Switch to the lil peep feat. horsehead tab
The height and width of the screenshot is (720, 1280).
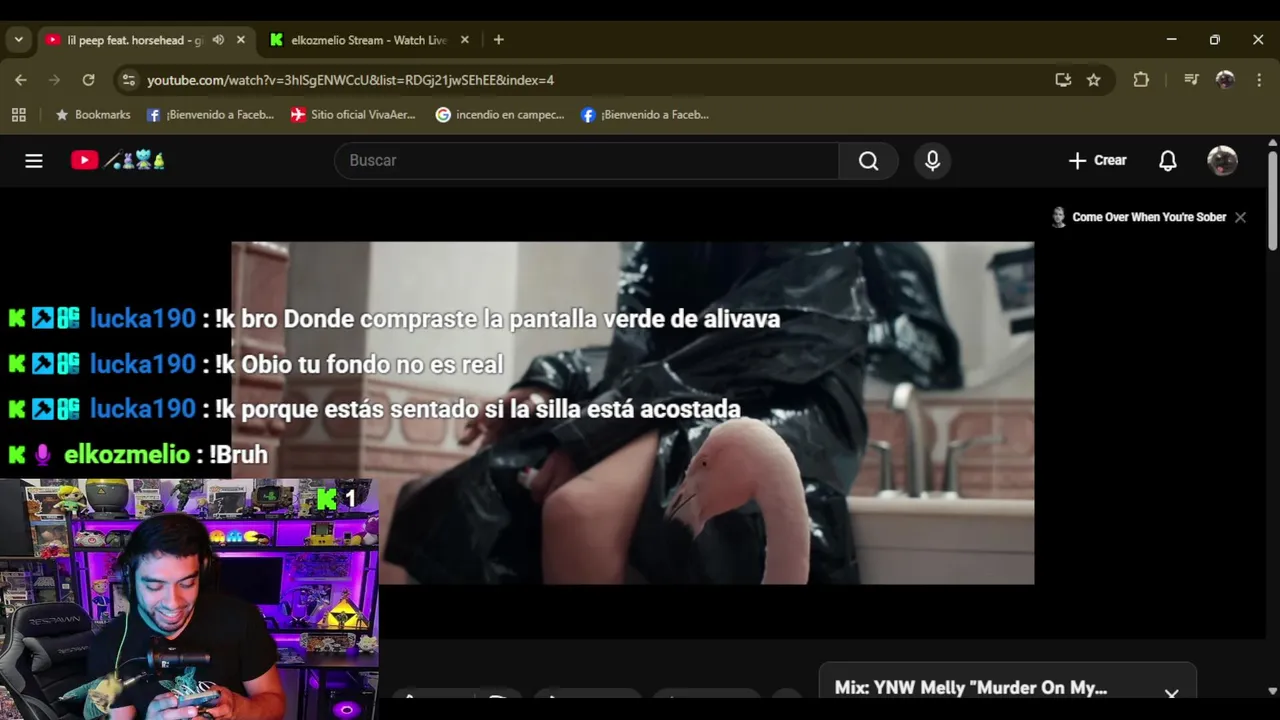(x=134, y=40)
